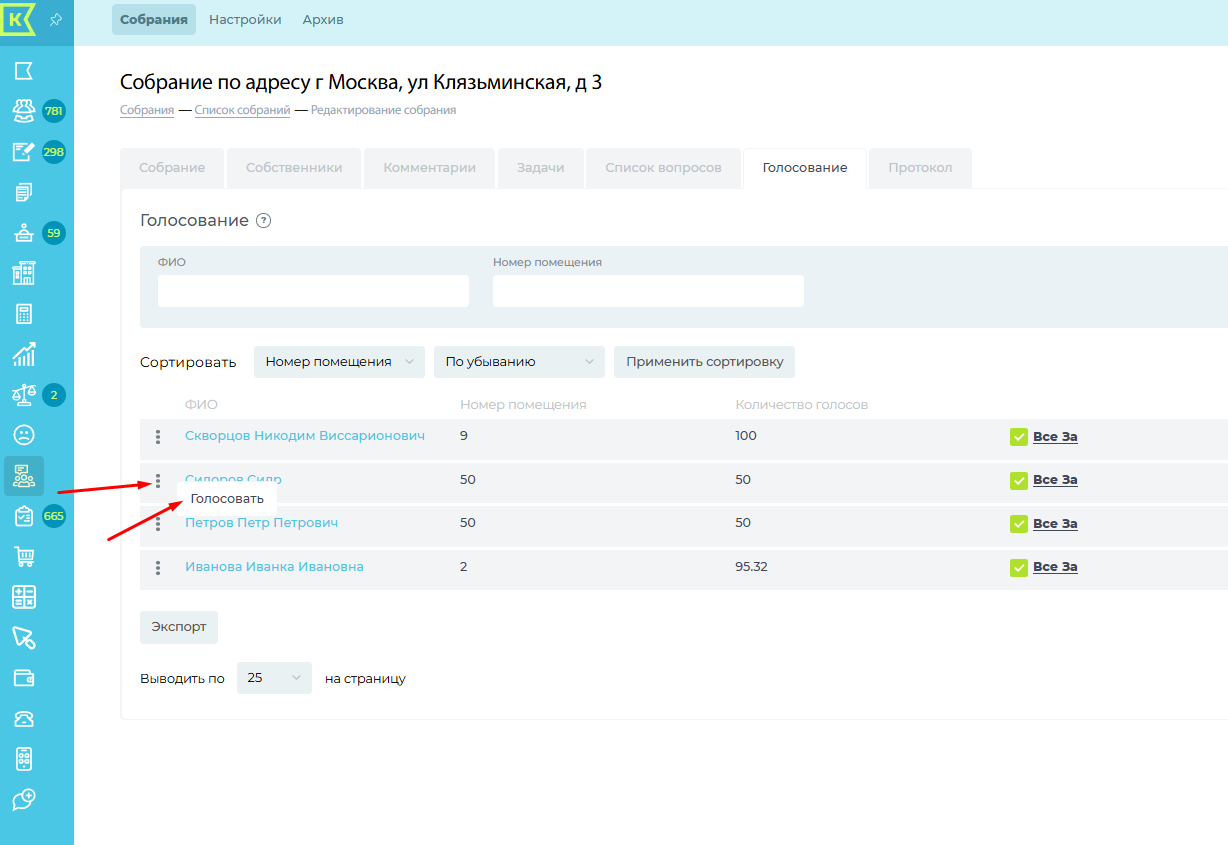Open the flag icon in sidebar
This screenshot has width=1228, height=845.
pos(23,70)
